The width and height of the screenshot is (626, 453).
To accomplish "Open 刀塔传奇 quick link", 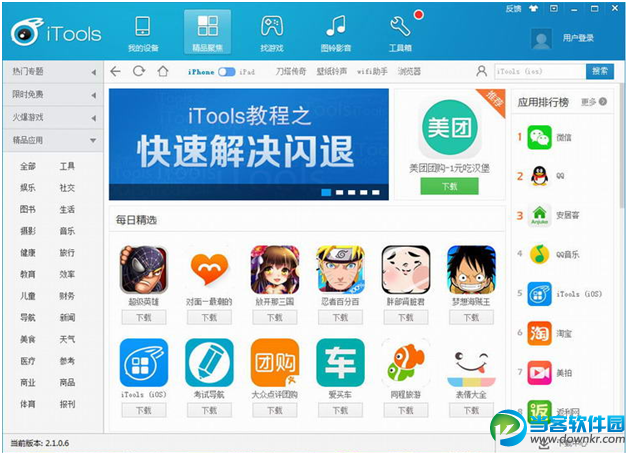I will (x=291, y=71).
